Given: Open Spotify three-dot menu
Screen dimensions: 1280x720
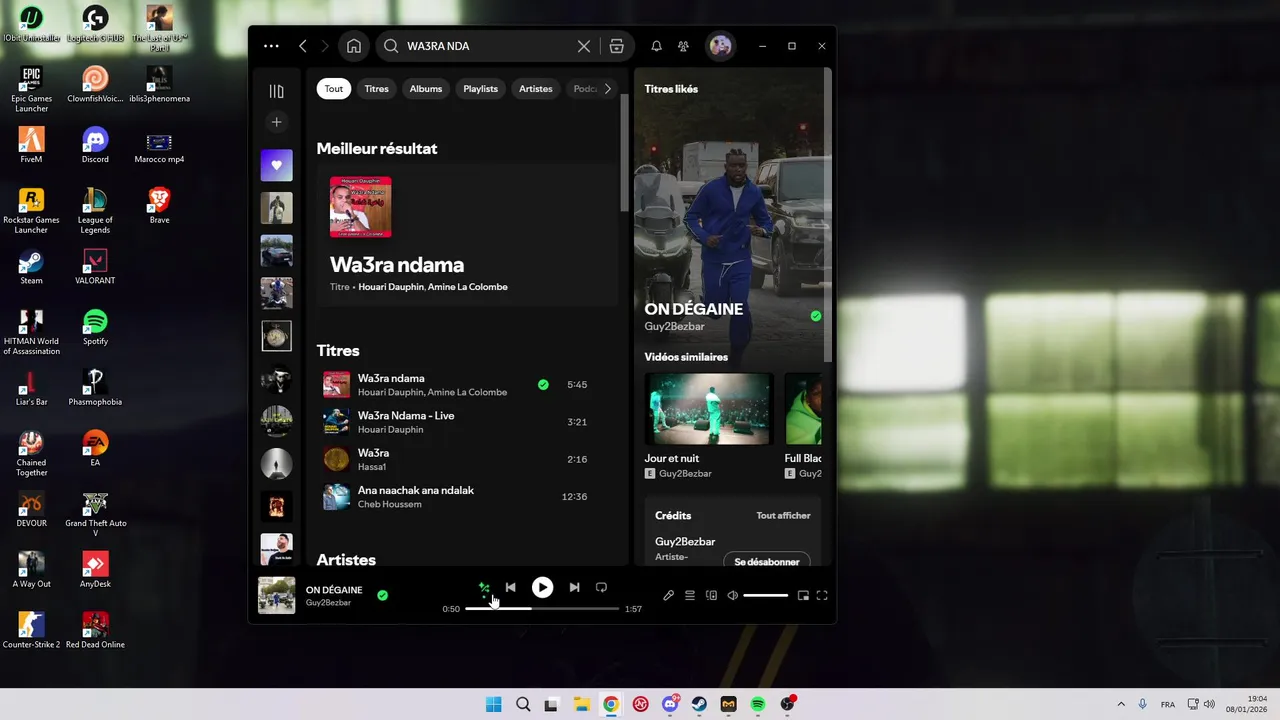Looking at the screenshot, I should [x=271, y=46].
